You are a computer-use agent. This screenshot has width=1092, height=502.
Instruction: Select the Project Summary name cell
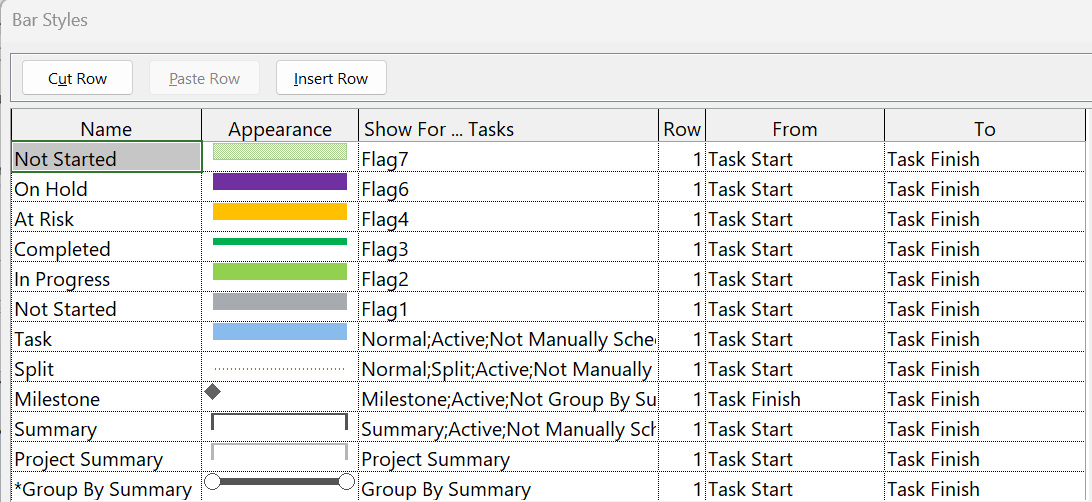pos(107,458)
